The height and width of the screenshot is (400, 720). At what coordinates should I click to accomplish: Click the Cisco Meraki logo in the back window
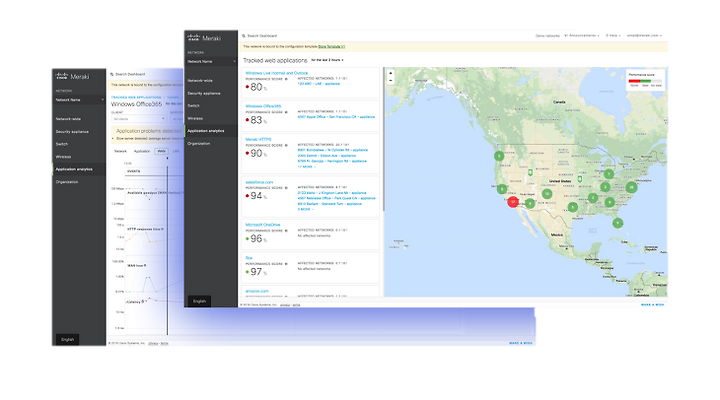72,76
